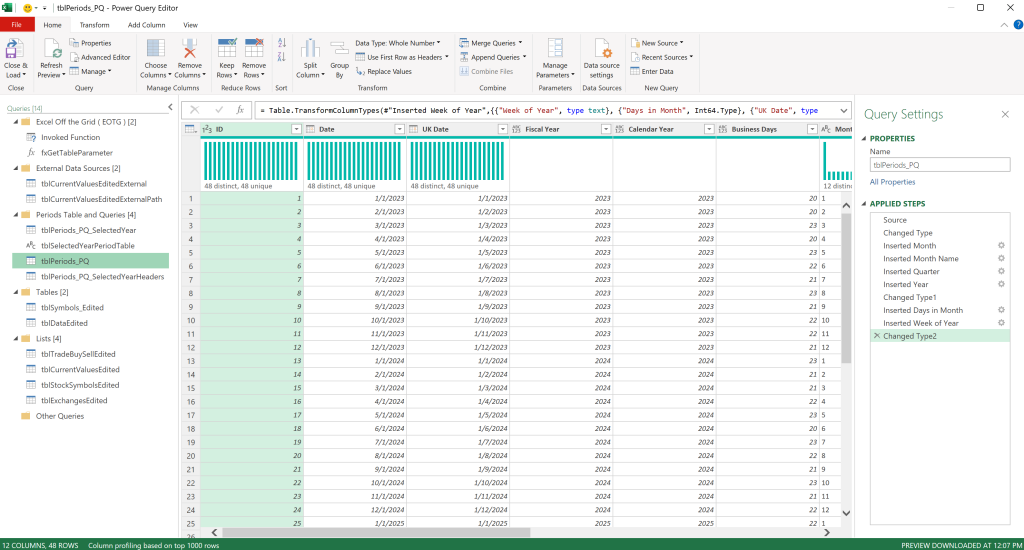The image size is (1024, 550).
Task: Click the Manage Parameters icon
Action: 555,49
